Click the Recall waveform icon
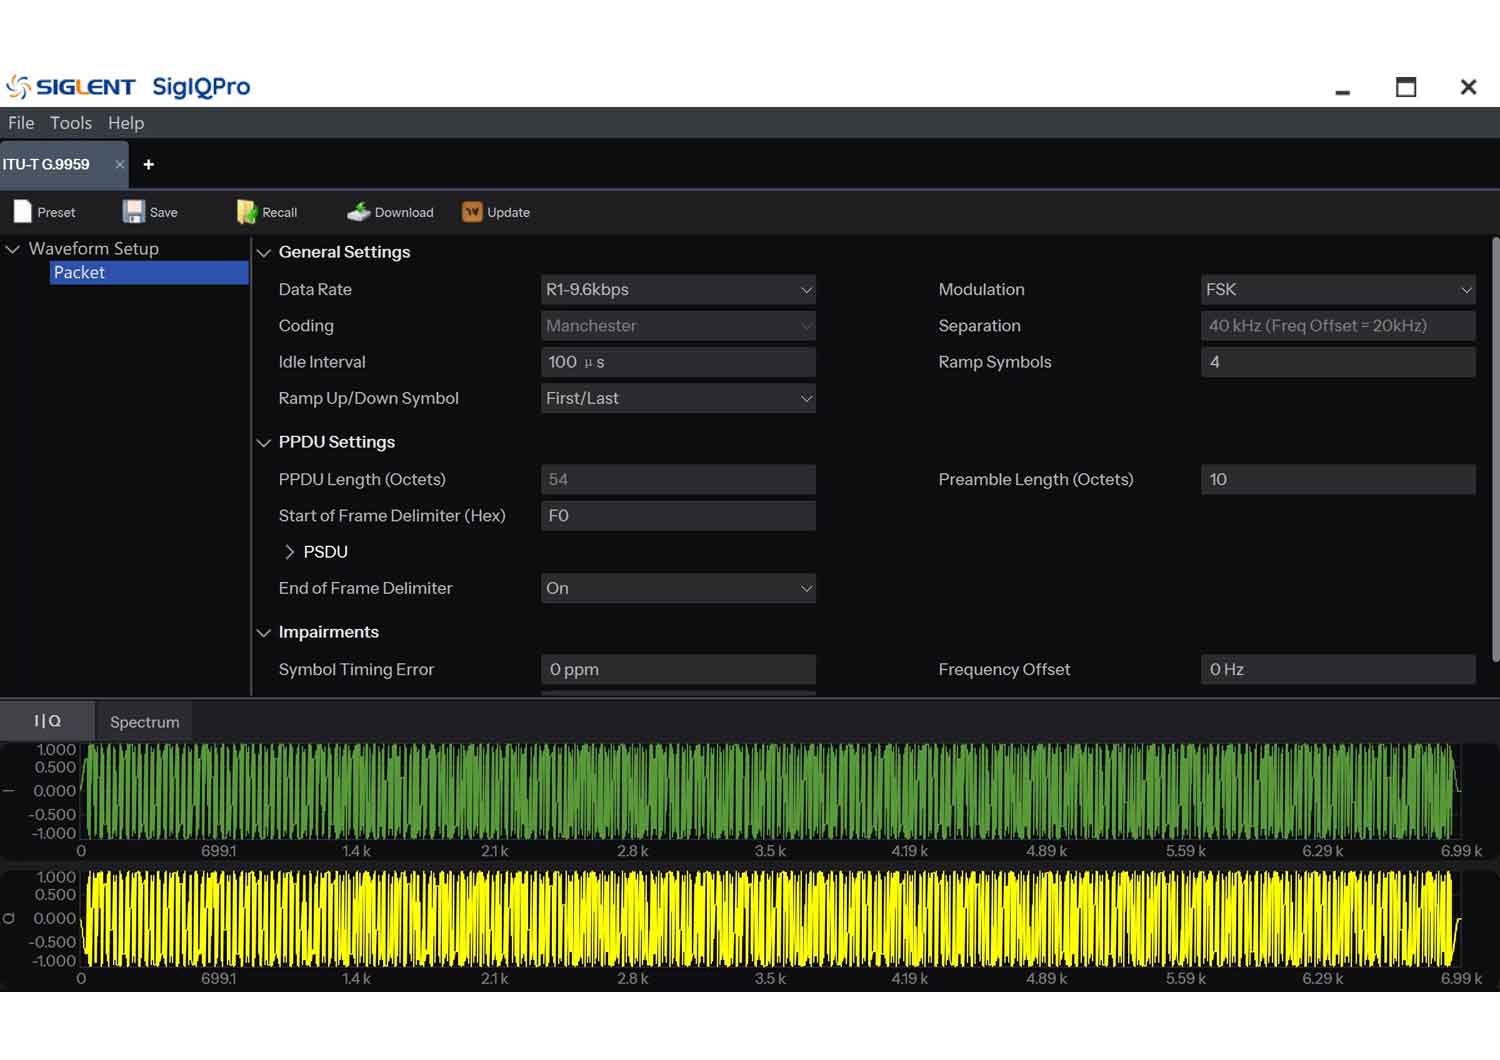This screenshot has width=1500, height=1060. 246,212
